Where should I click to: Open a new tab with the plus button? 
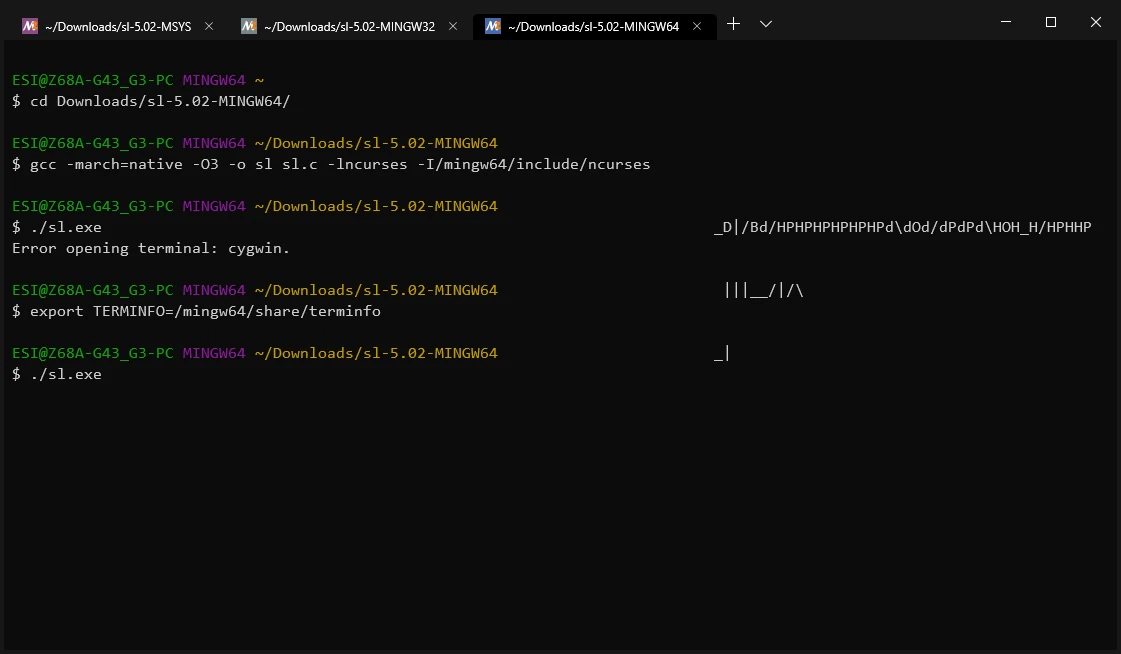tap(733, 24)
